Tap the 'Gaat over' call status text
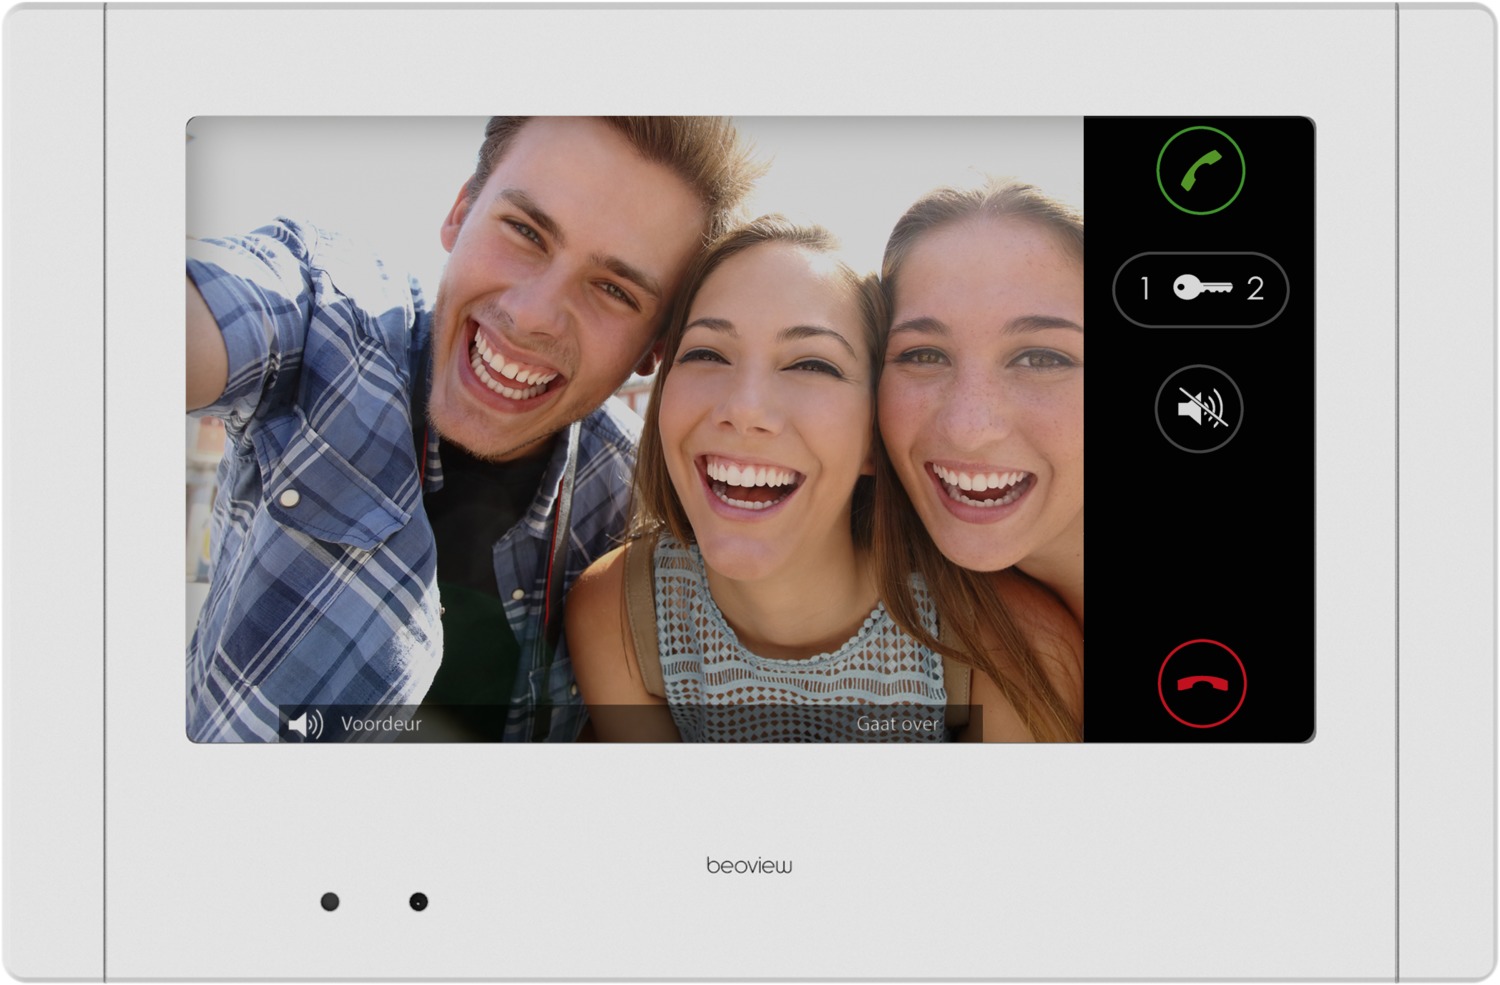This screenshot has height=985, width=1500. click(x=897, y=724)
